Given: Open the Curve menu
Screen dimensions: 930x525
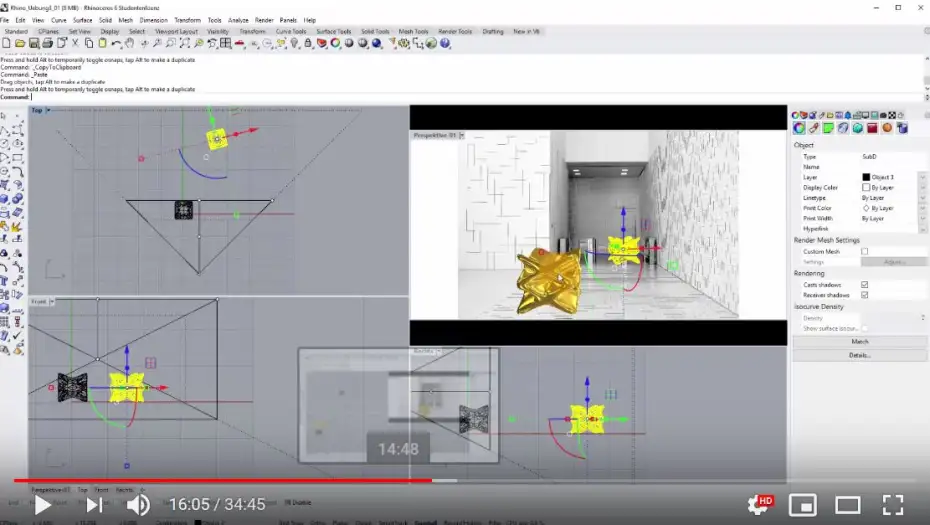Looking at the screenshot, I should [59, 20].
